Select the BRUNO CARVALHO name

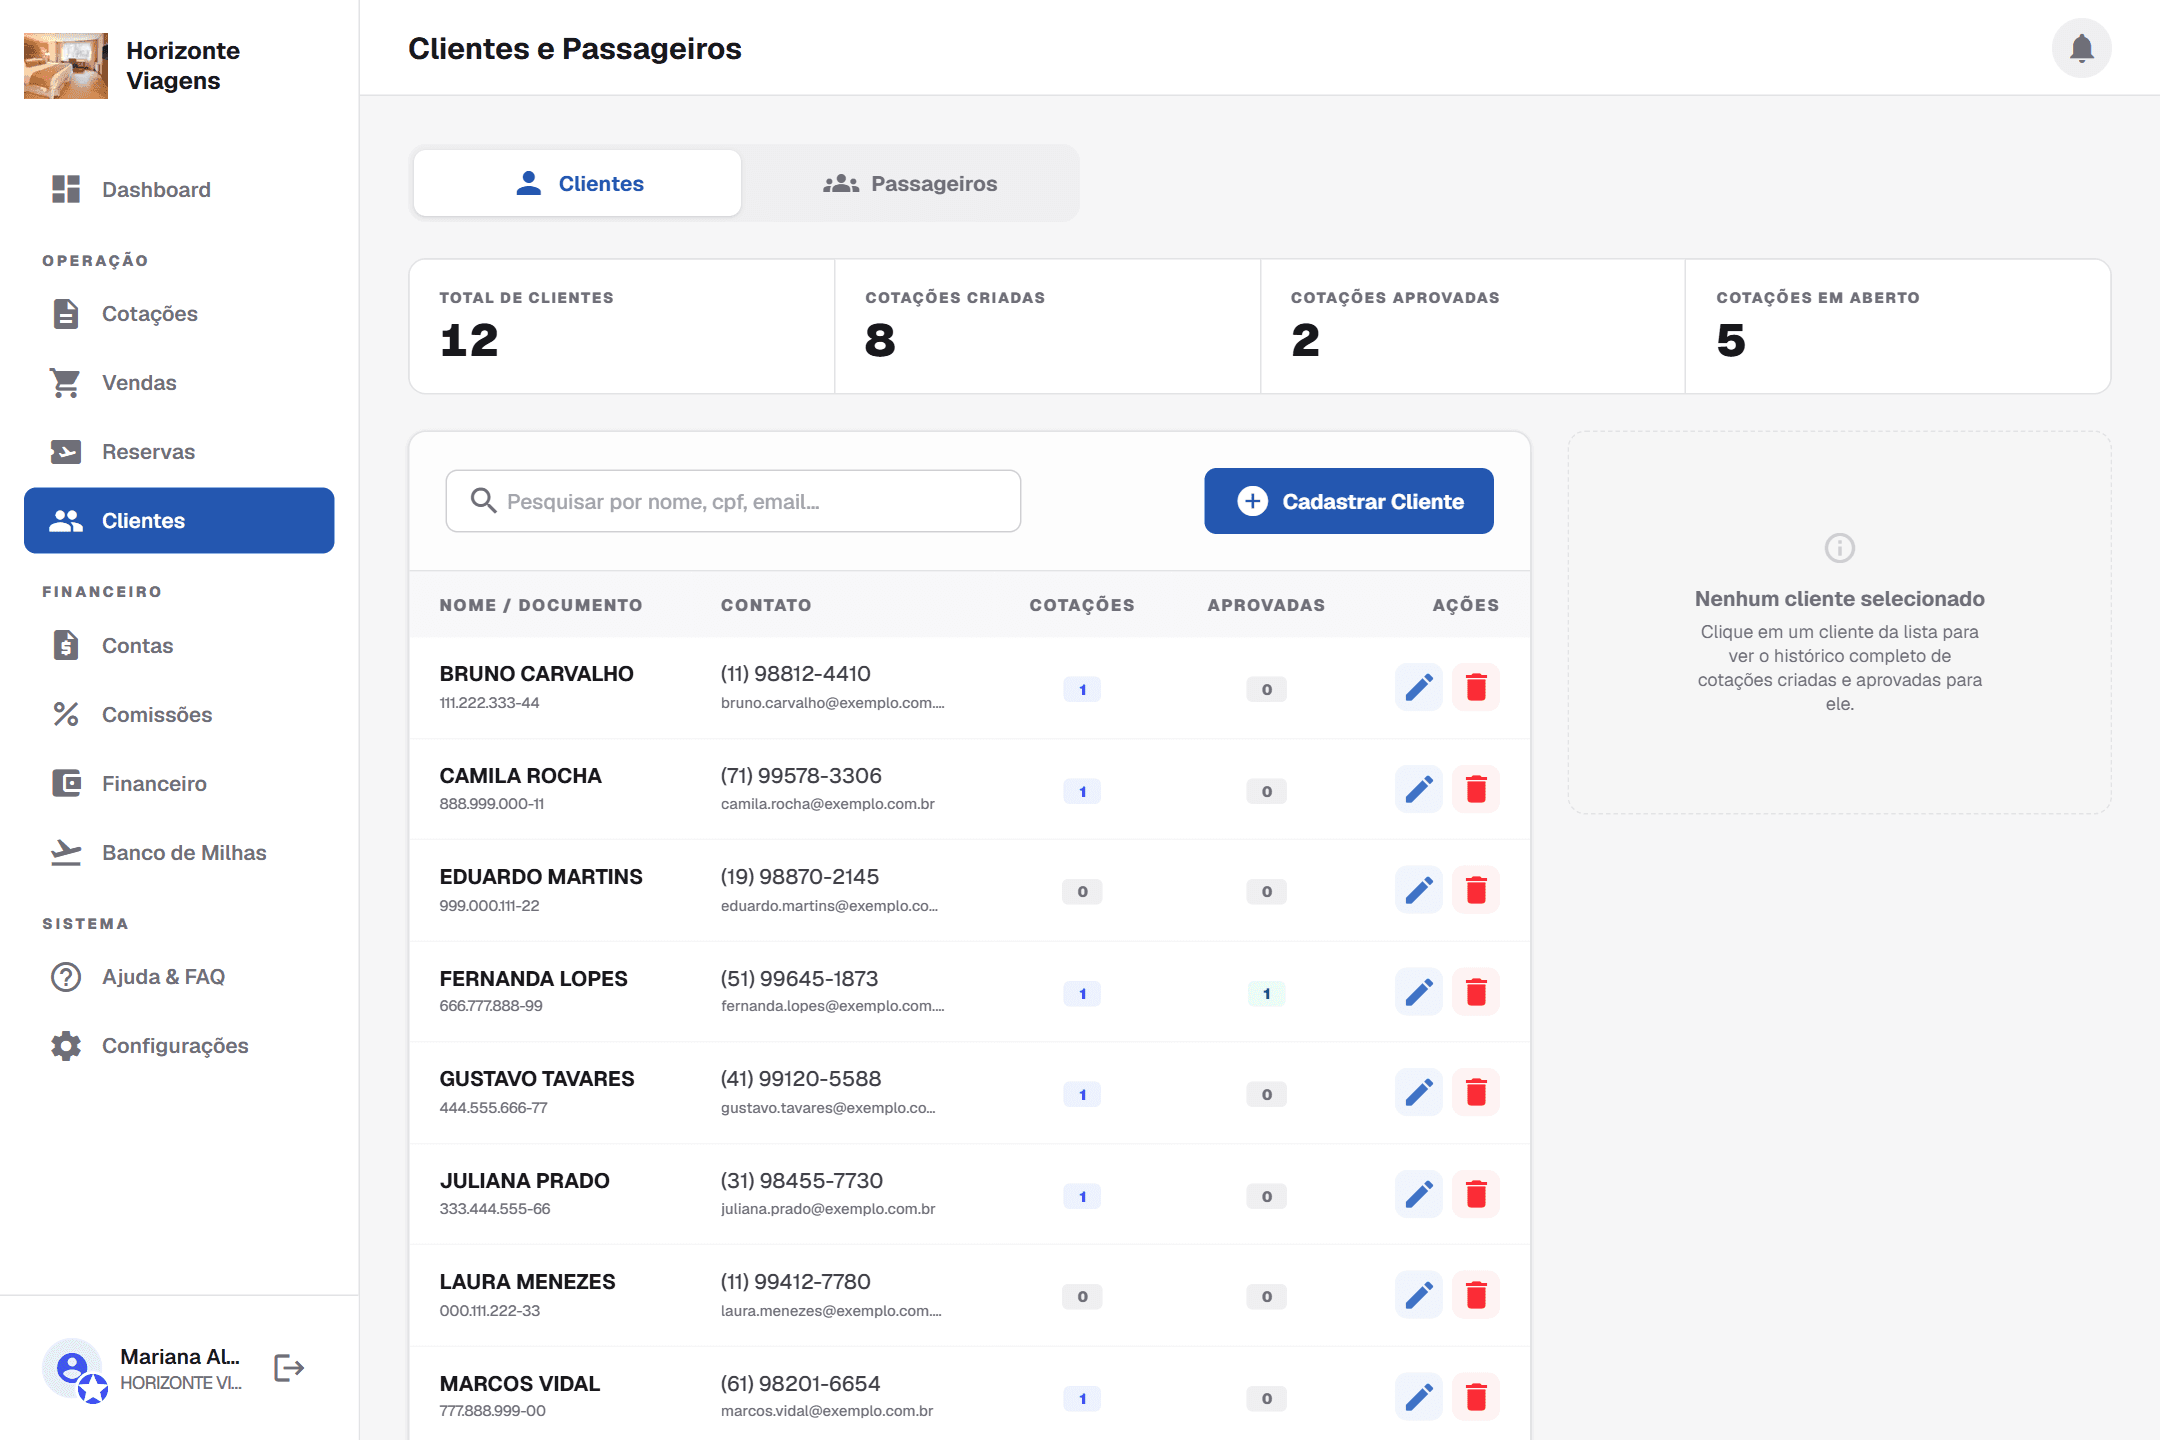point(536,674)
